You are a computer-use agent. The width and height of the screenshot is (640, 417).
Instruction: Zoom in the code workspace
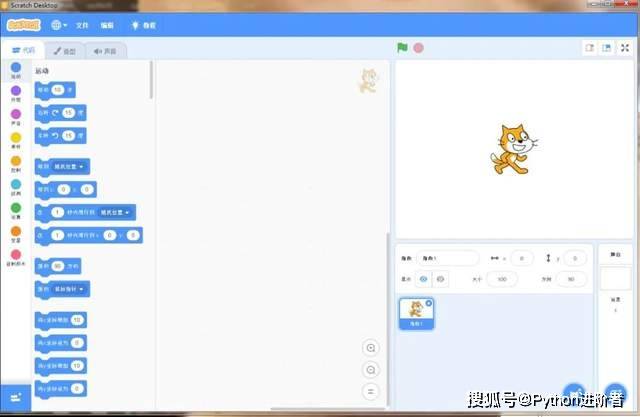coord(371,348)
